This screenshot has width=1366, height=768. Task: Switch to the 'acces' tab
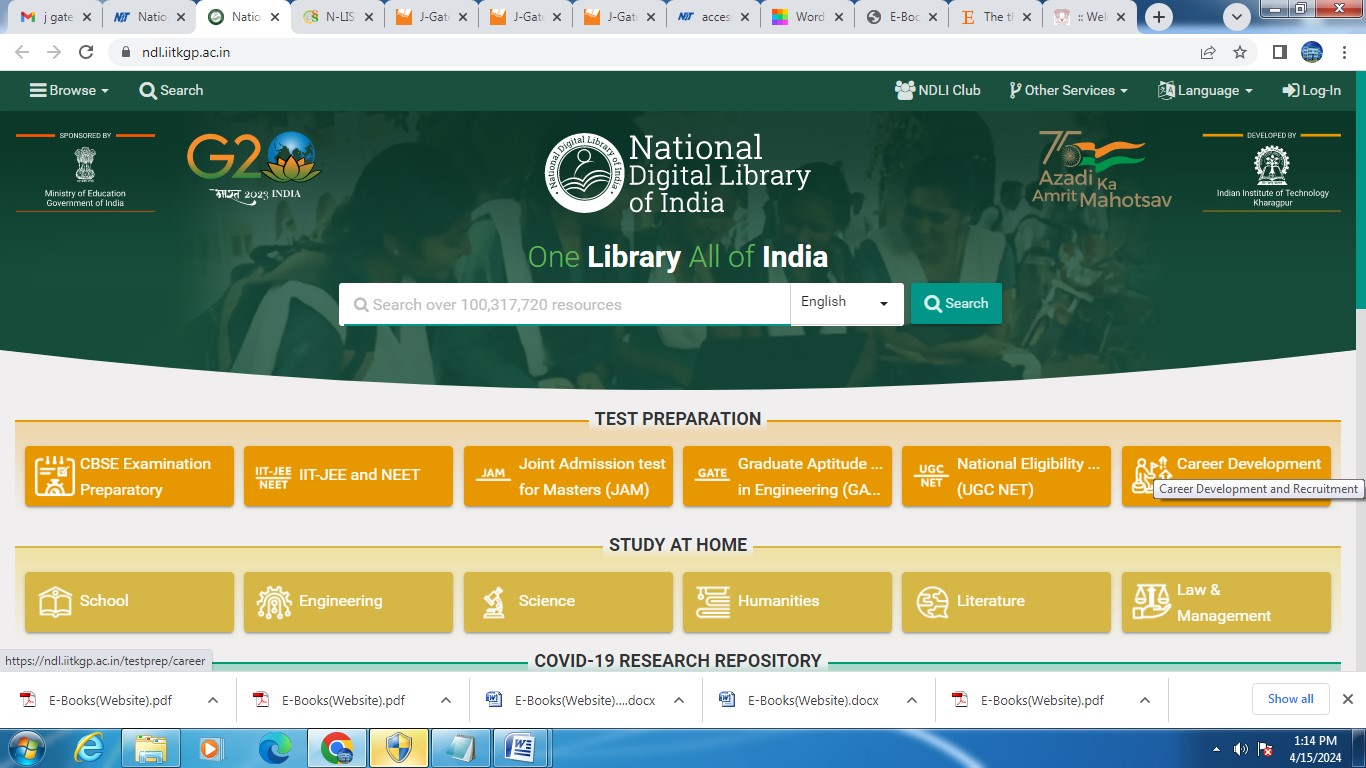coord(716,17)
